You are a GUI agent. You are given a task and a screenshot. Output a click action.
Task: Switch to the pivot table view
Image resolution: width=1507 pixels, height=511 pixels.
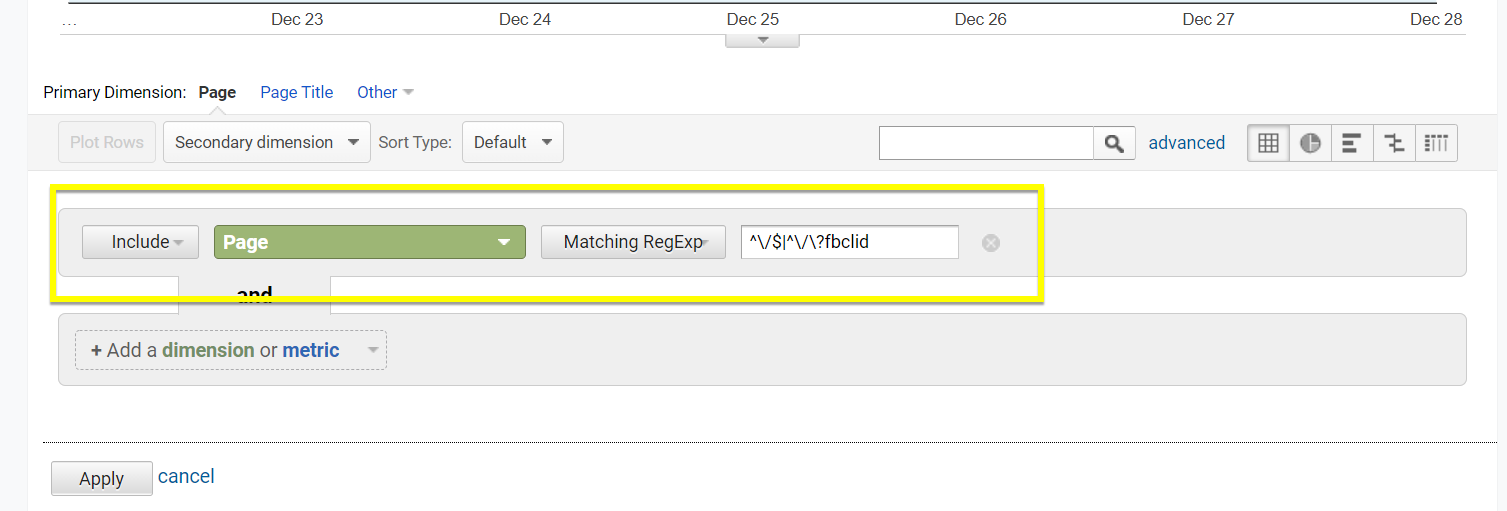click(1436, 143)
